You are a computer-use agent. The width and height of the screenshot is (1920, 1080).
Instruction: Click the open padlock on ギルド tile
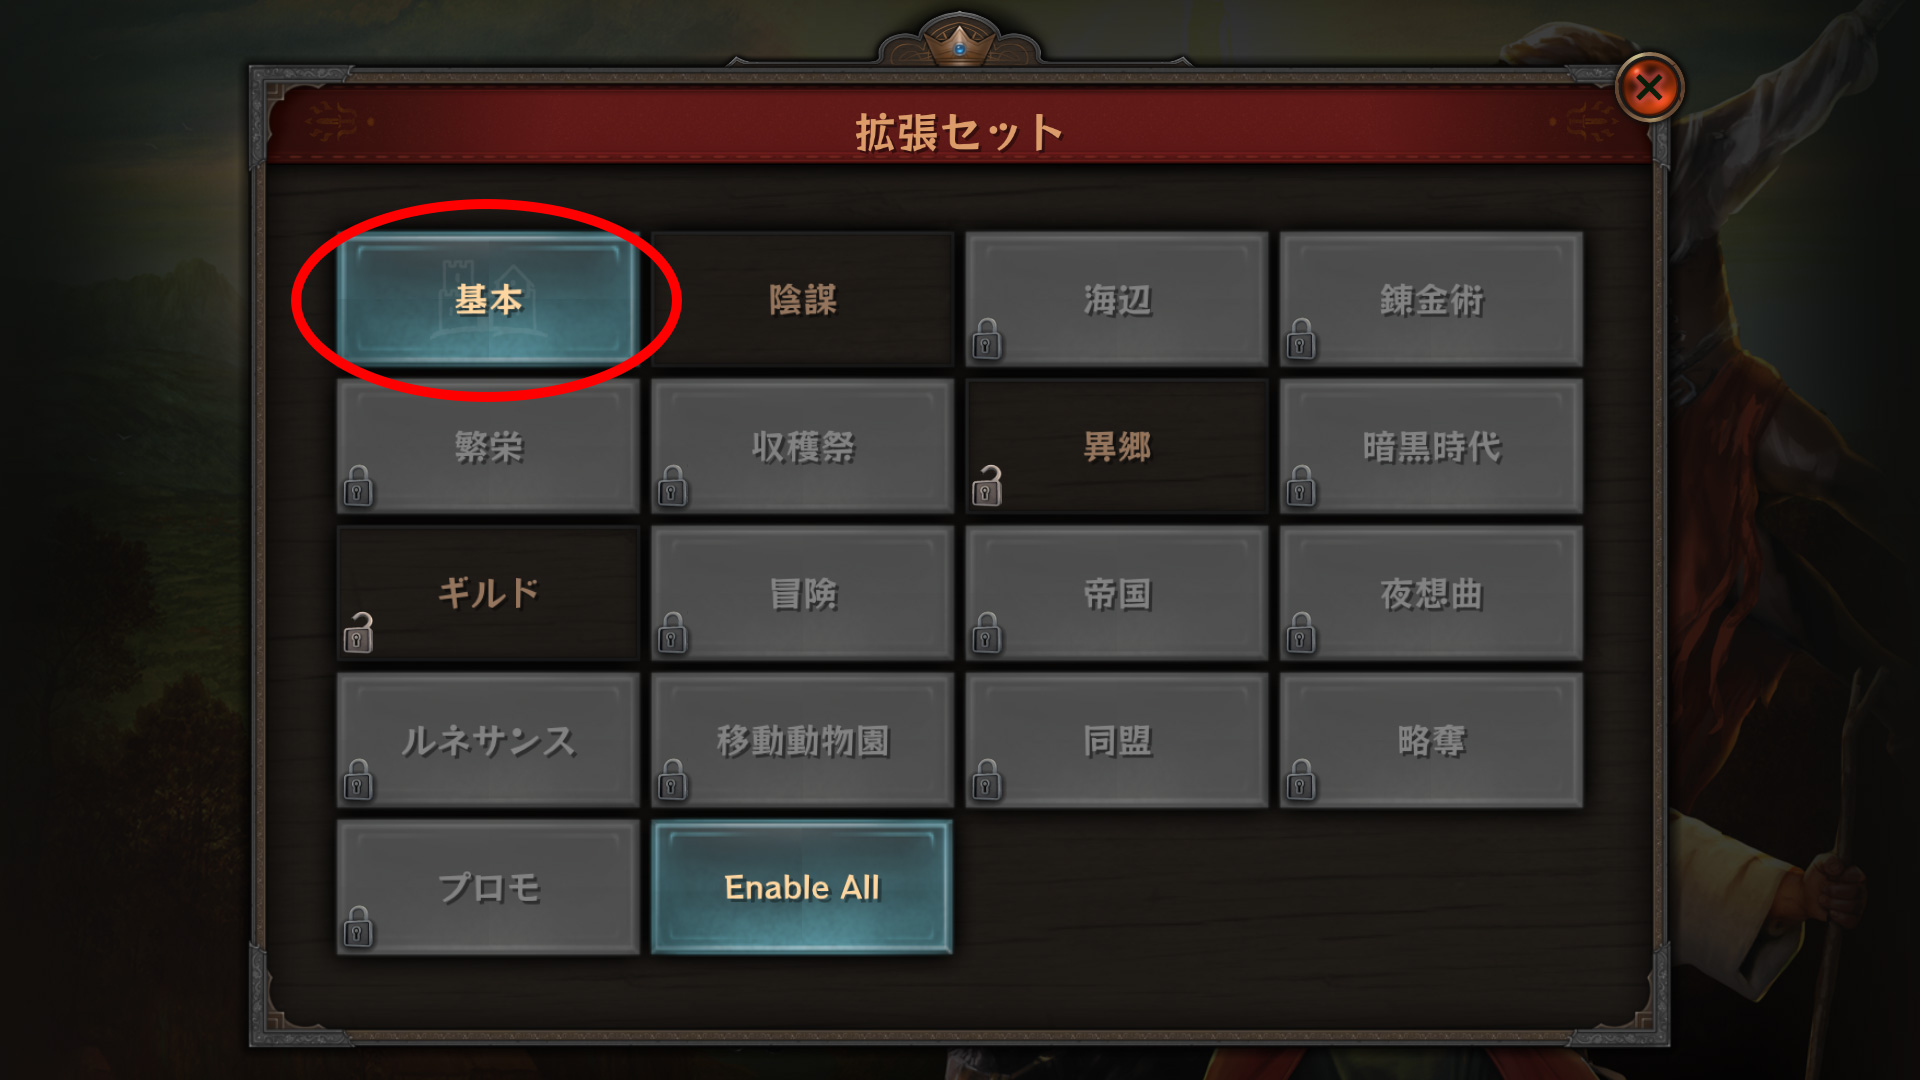[x=358, y=633]
